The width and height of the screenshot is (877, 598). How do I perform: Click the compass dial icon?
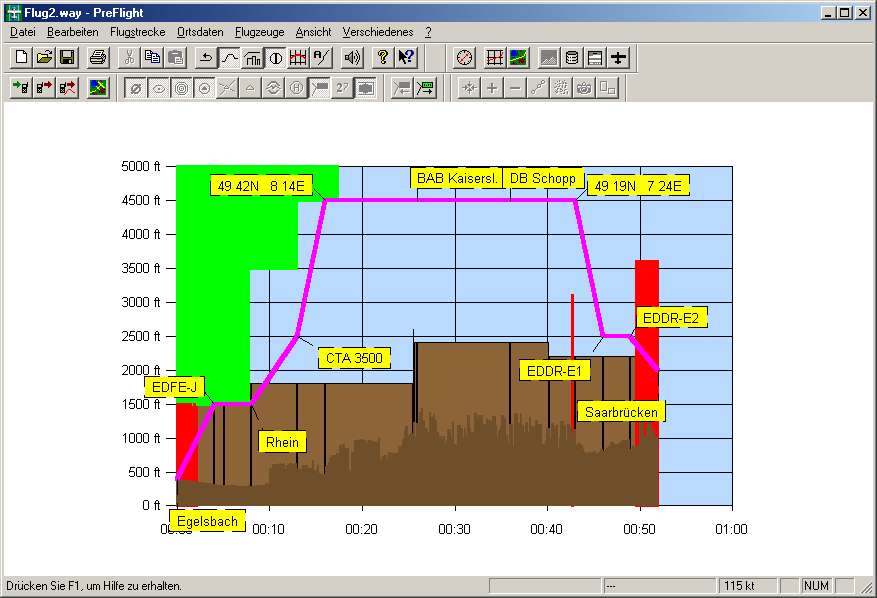[x=462, y=57]
